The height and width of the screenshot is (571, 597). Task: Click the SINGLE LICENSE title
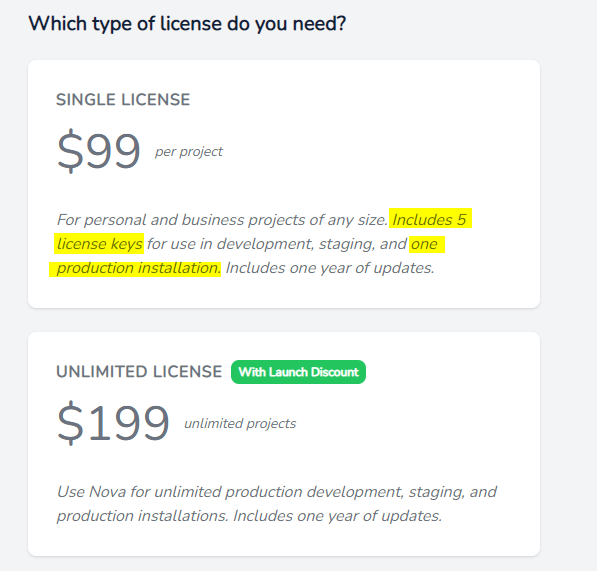(123, 100)
